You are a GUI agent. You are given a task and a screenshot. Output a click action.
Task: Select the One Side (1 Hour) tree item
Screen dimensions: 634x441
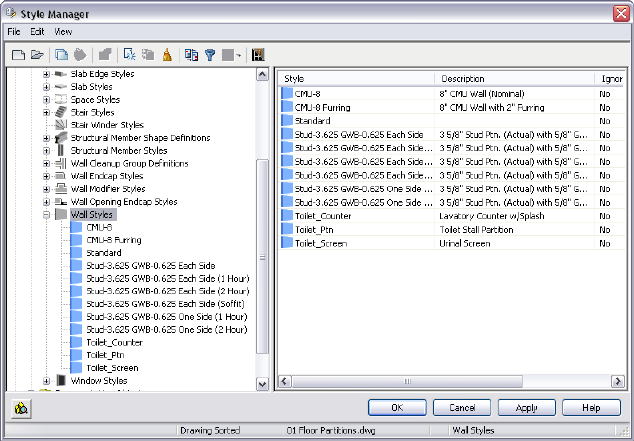[x=167, y=317]
